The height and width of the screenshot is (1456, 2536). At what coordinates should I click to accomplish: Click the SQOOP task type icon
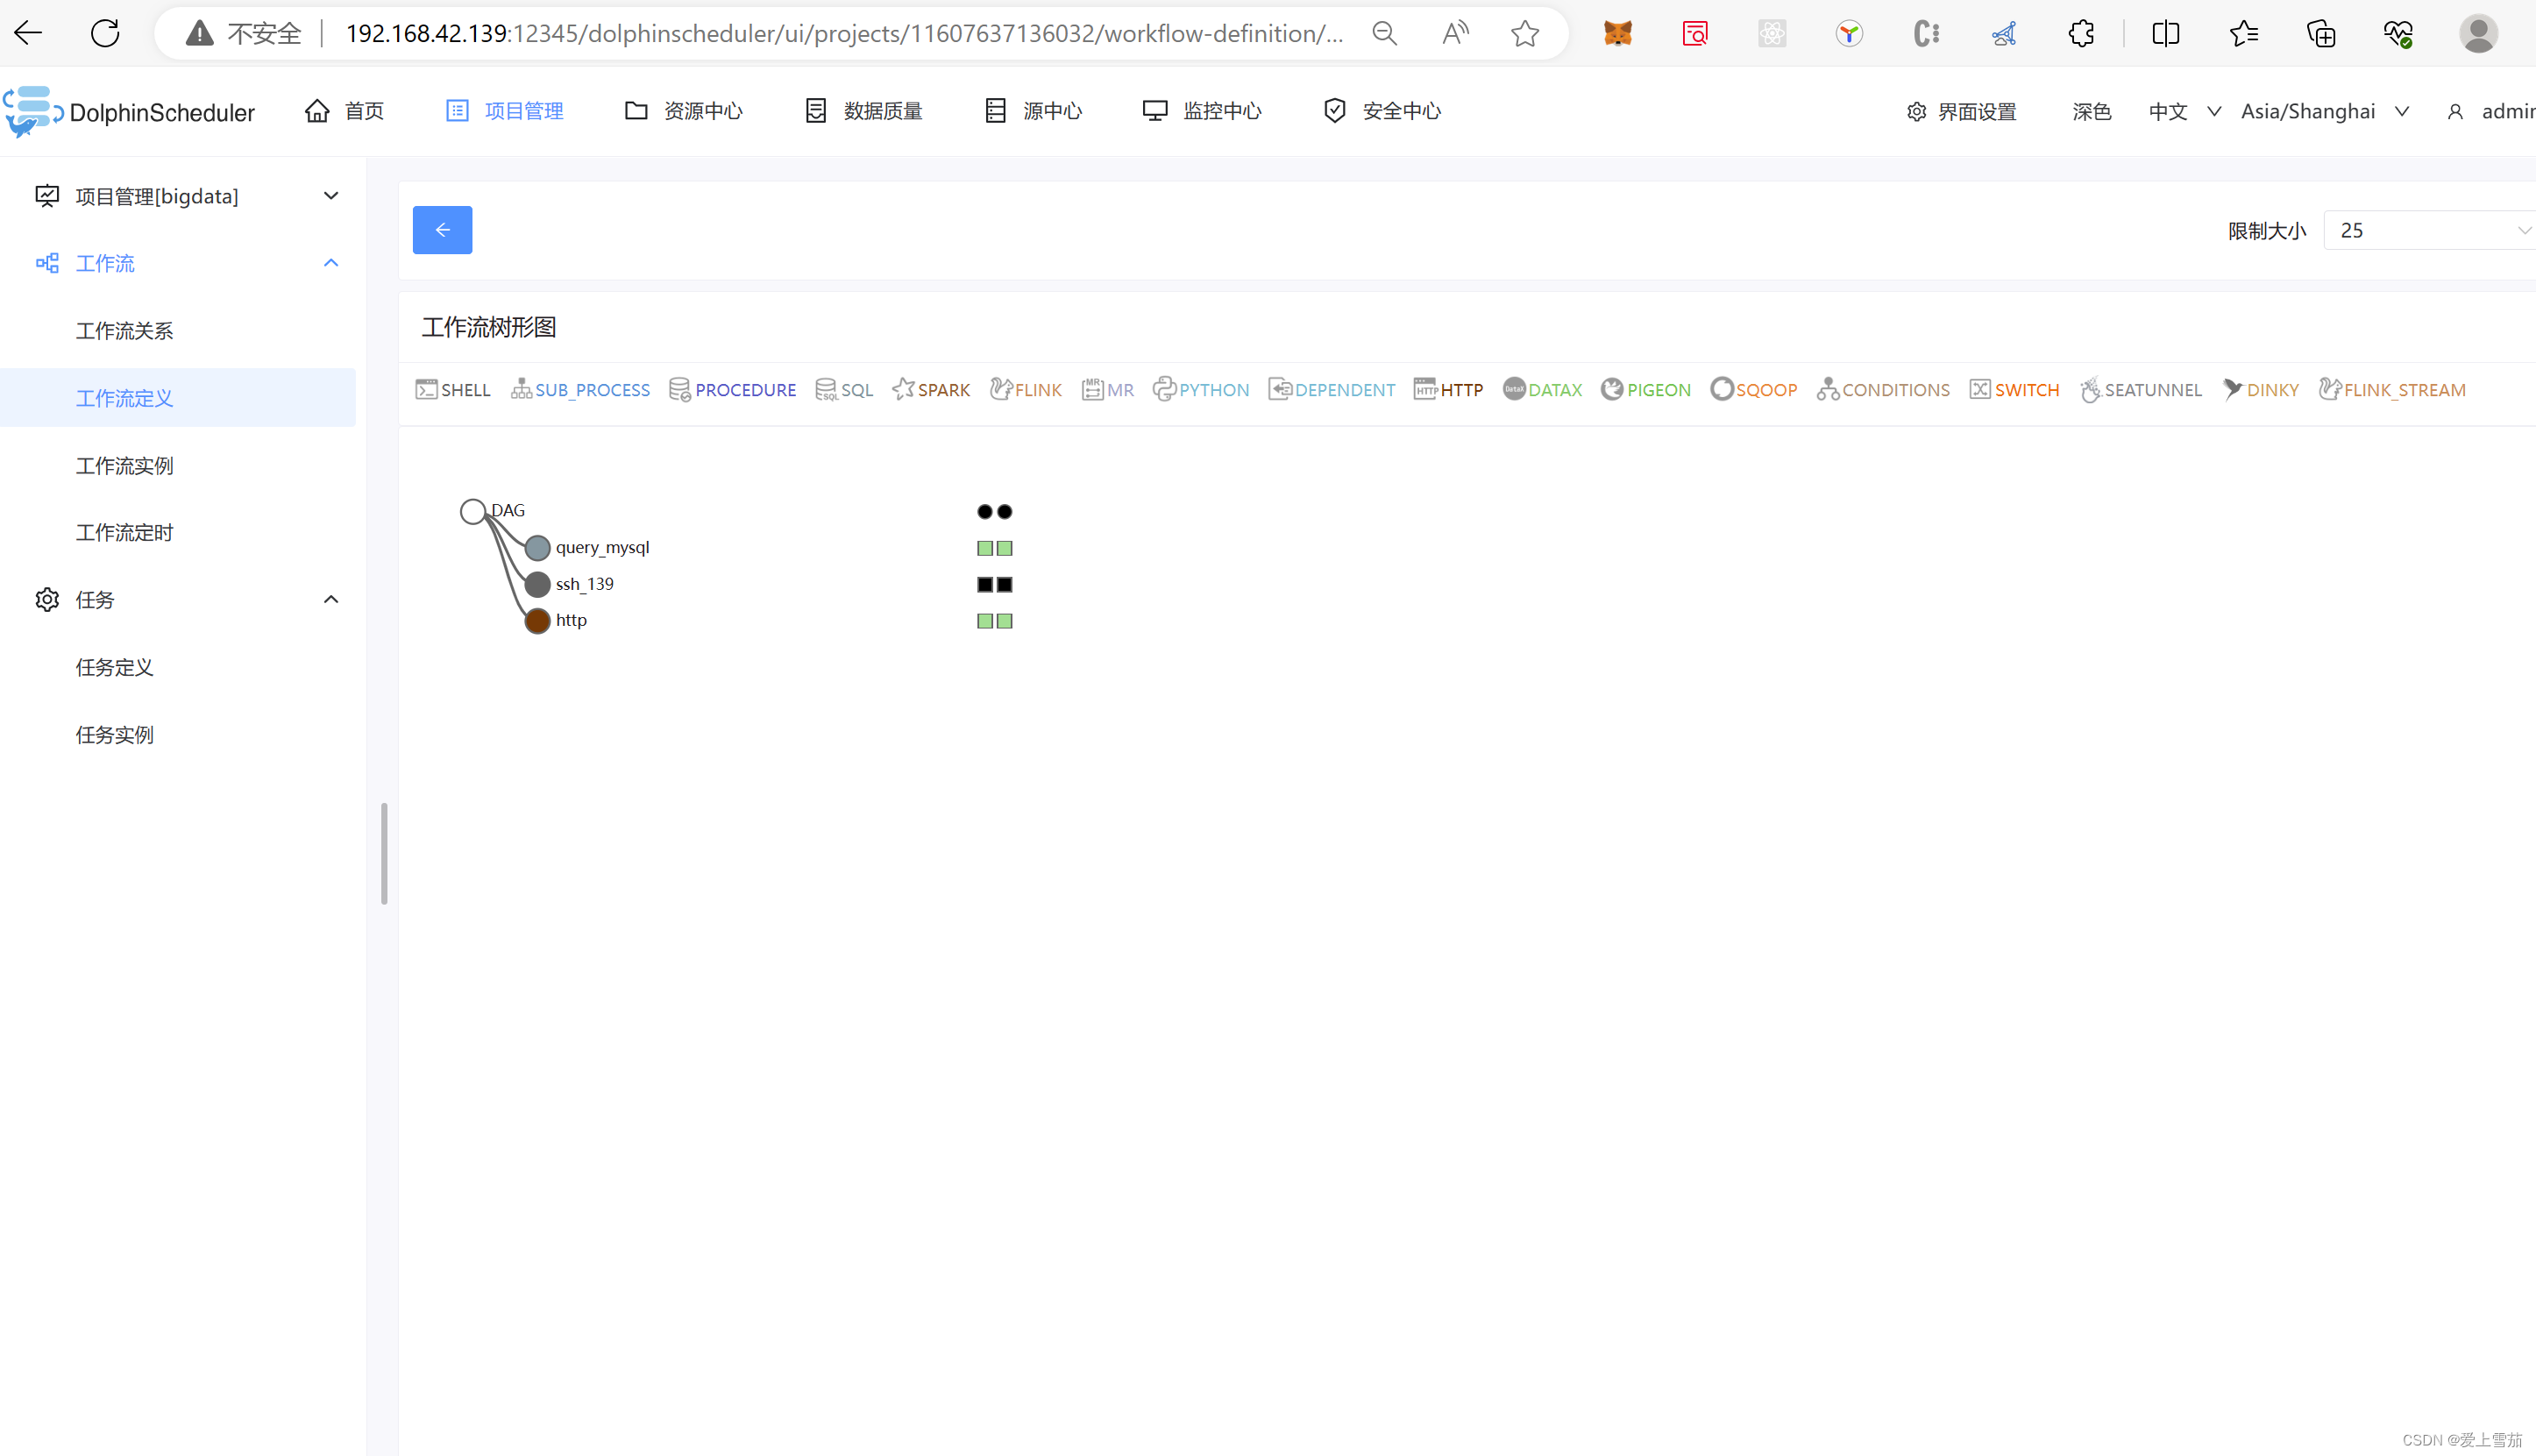1721,390
